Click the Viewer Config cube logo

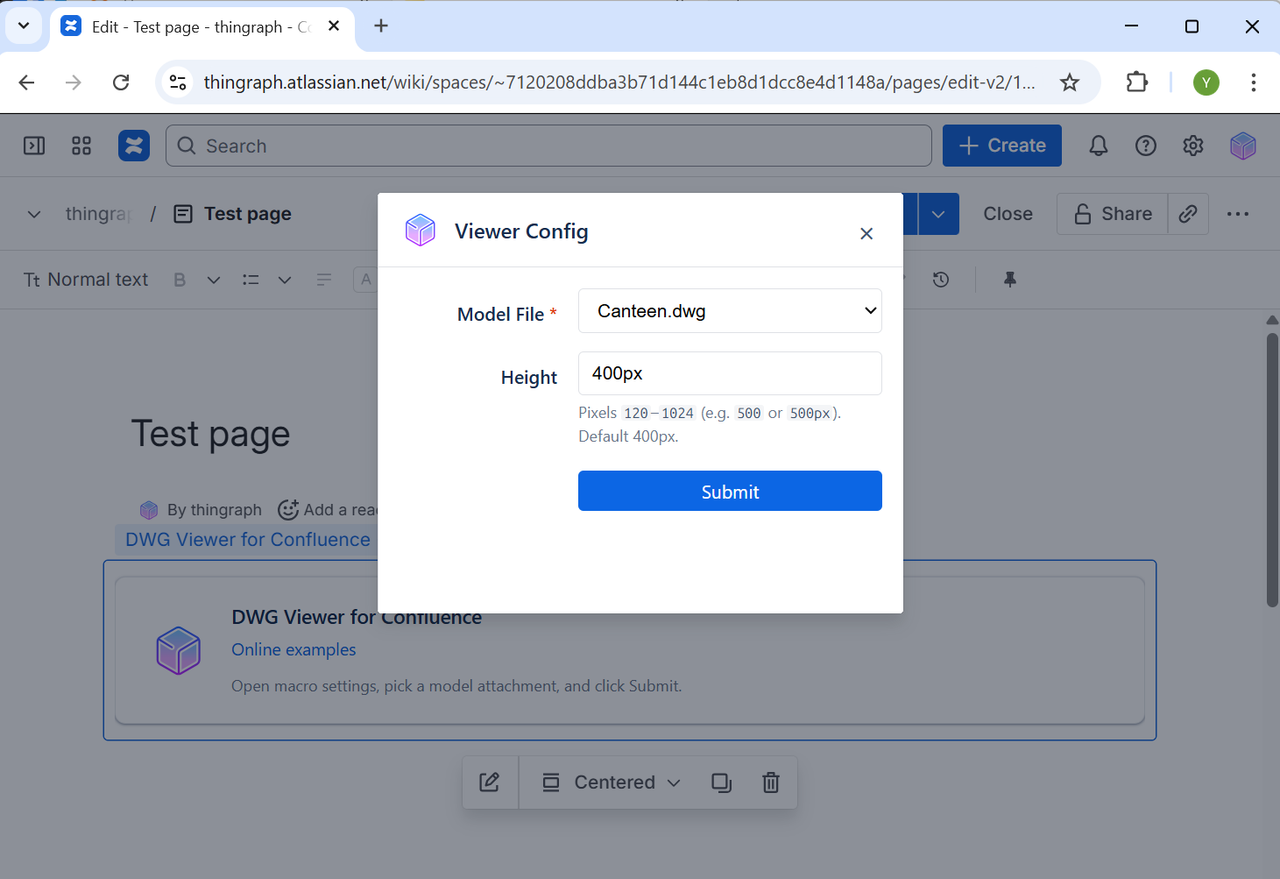[x=420, y=231]
